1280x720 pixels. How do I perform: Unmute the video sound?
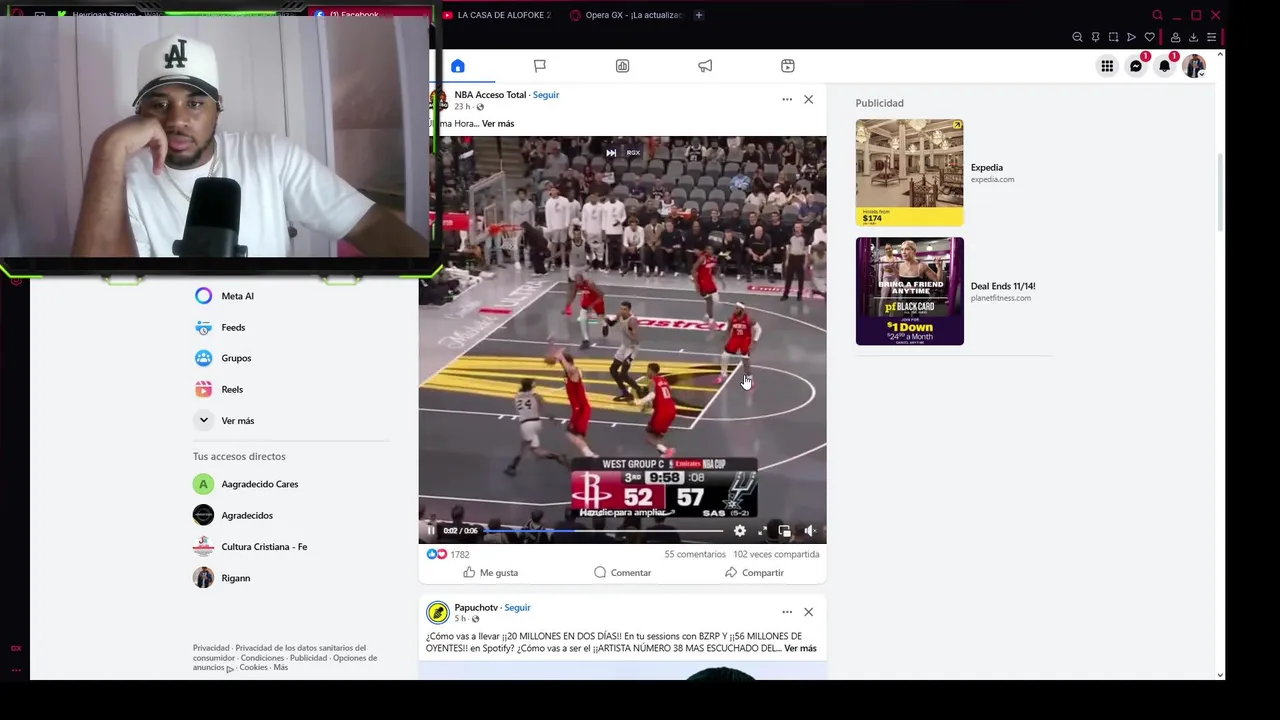[809, 531]
